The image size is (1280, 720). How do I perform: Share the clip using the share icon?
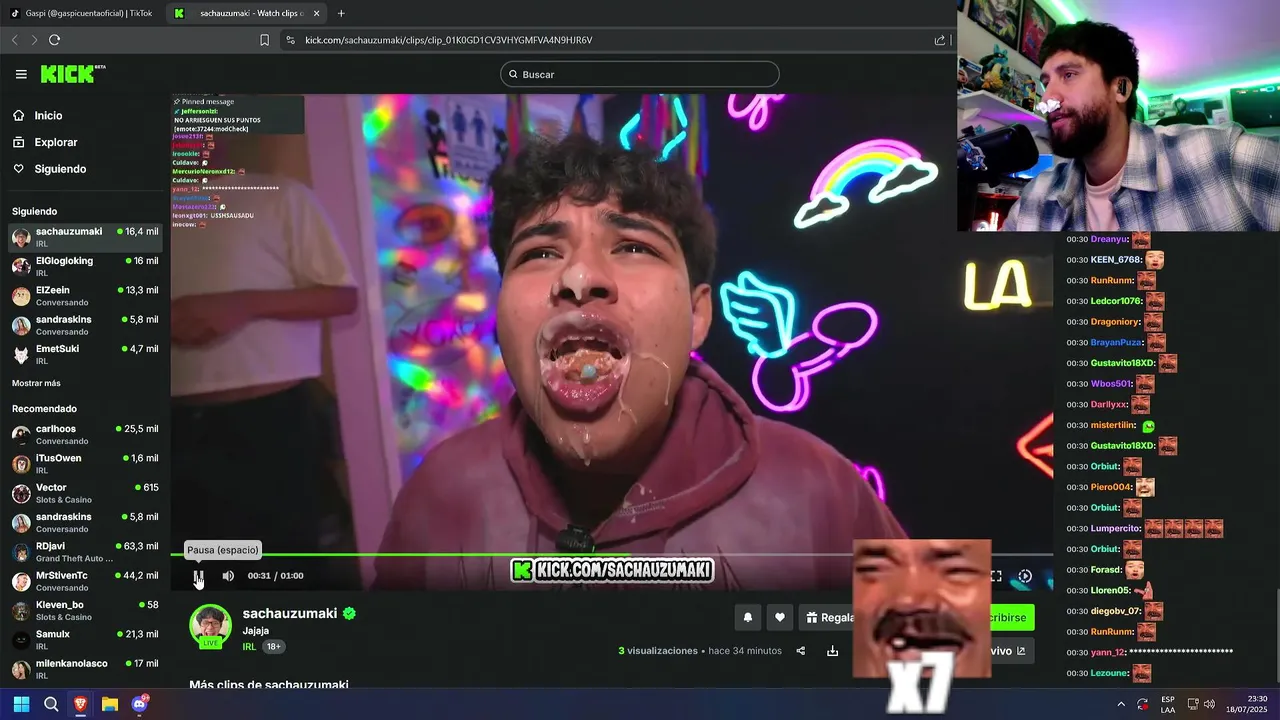(x=800, y=651)
